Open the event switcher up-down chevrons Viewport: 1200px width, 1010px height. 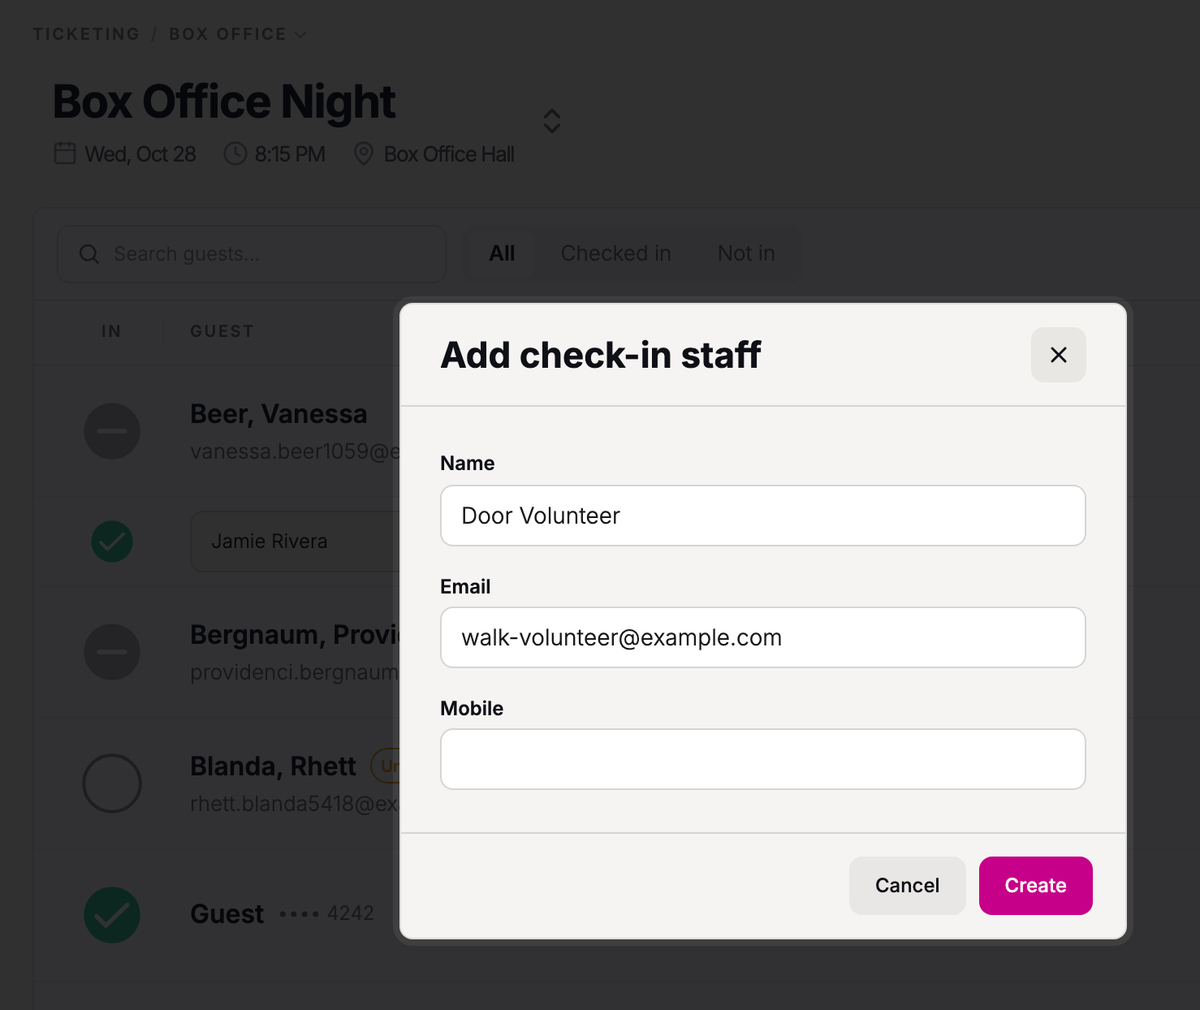[551, 121]
